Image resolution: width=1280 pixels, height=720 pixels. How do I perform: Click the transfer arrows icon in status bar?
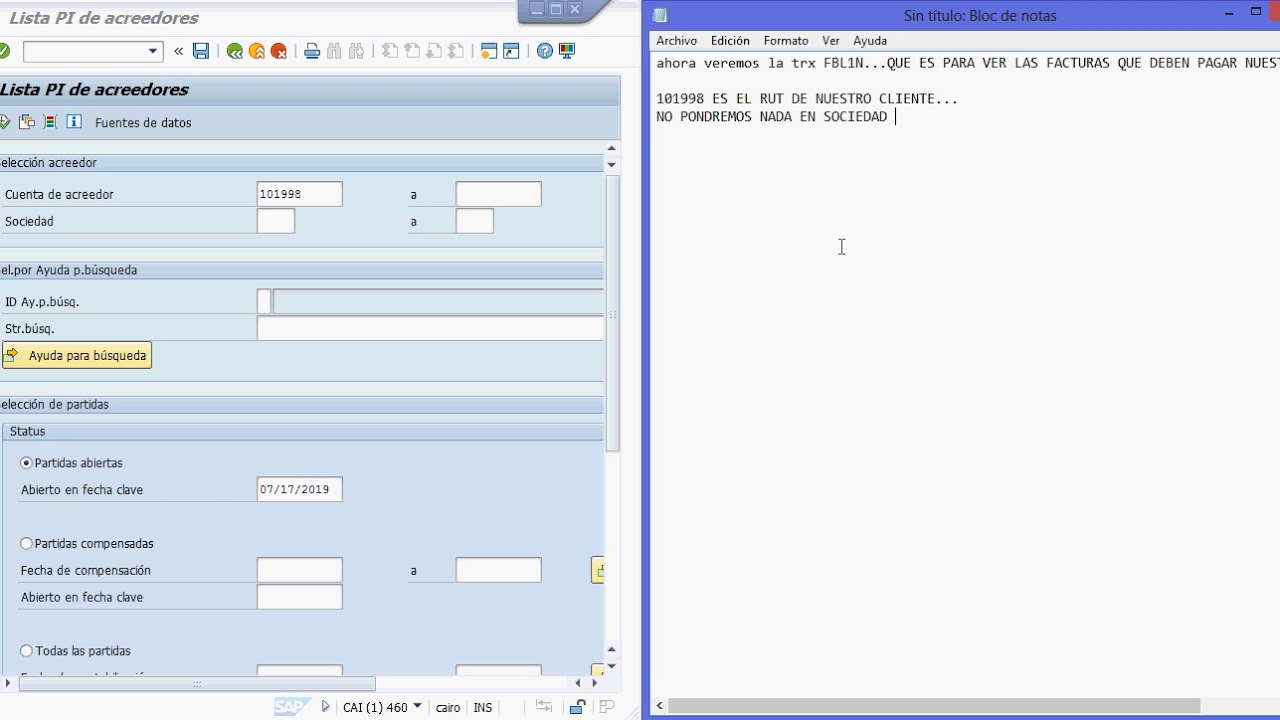(x=544, y=706)
